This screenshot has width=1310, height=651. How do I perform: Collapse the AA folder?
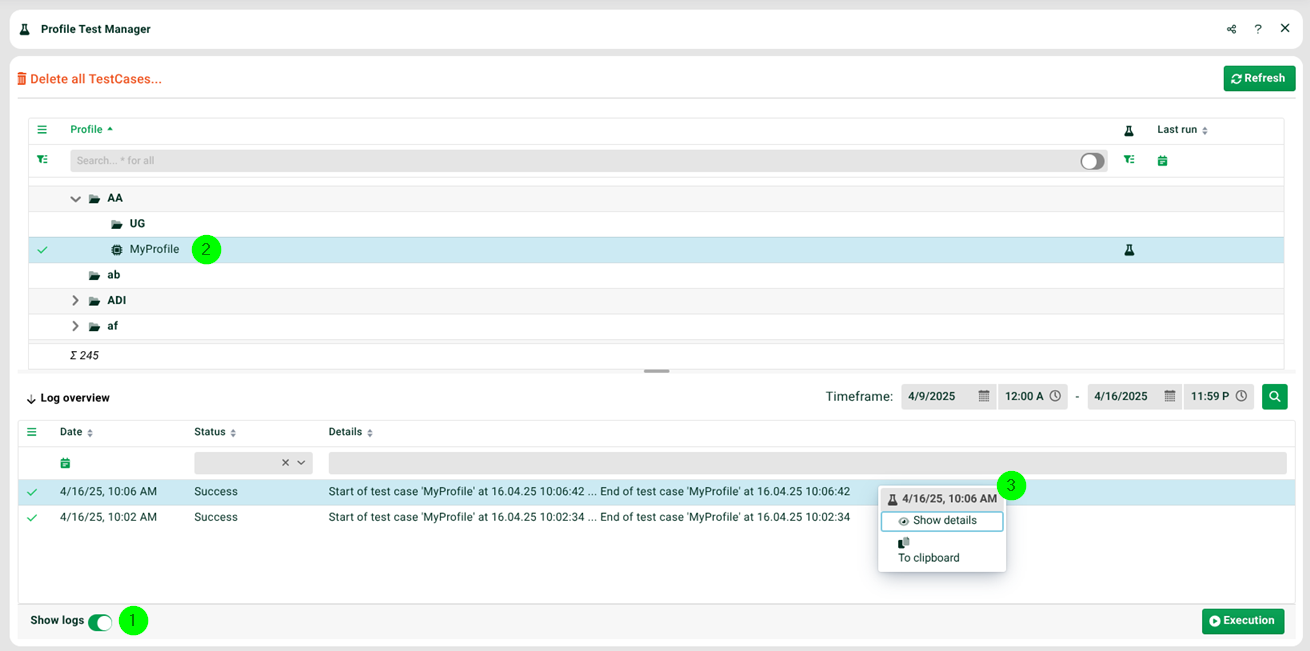[x=75, y=199]
